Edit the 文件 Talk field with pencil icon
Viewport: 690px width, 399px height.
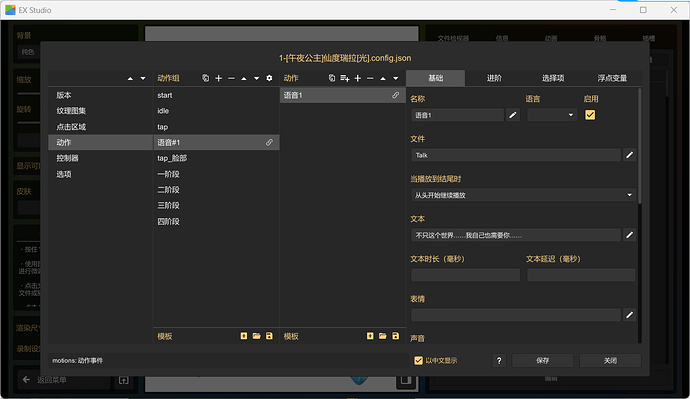click(x=630, y=155)
